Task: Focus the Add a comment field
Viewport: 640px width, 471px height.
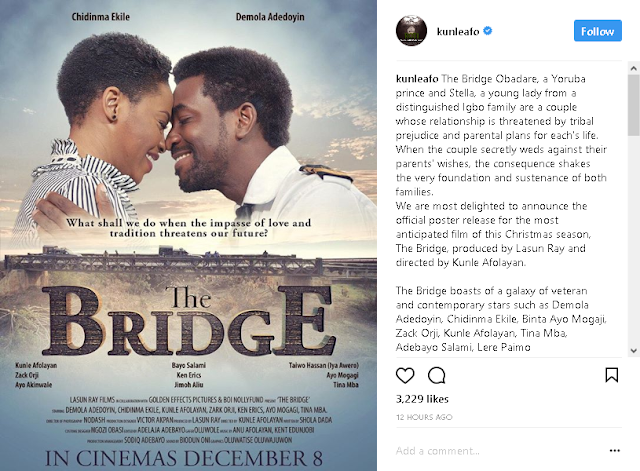Action: pos(498,451)
